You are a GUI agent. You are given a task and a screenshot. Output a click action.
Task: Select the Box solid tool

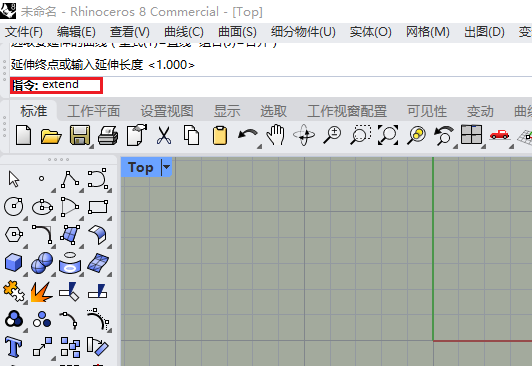pyautogui.click(x=14, y=263)
